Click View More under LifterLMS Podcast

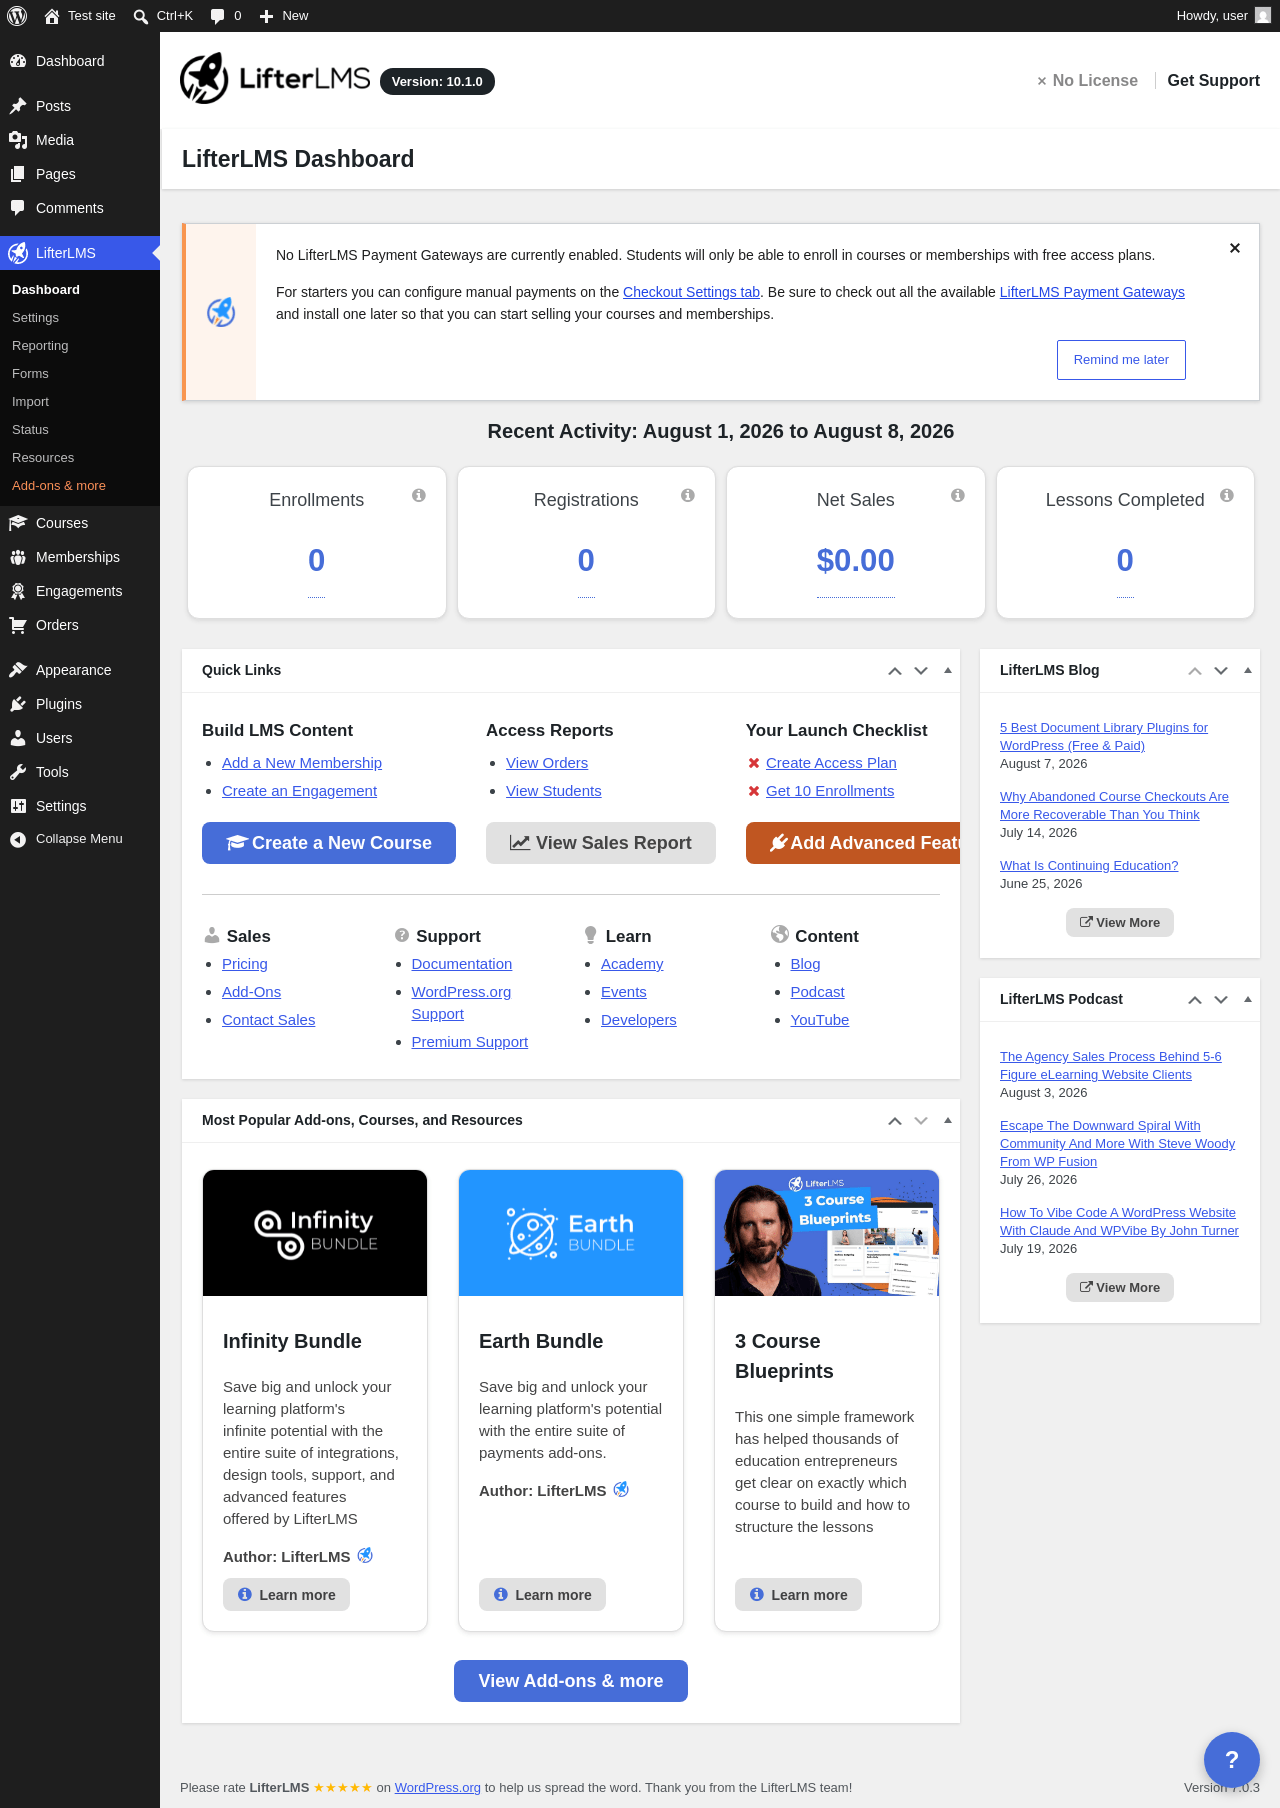pyautogui.click(x=1120, y=1288)
